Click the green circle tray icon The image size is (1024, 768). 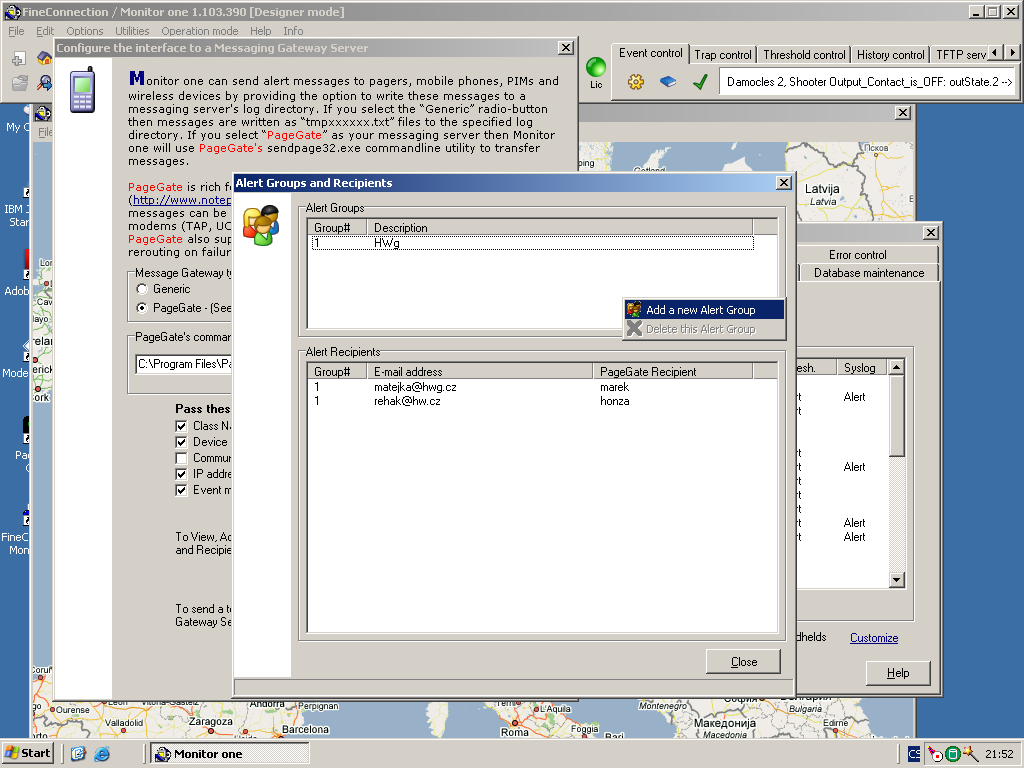tap(953, 754)
